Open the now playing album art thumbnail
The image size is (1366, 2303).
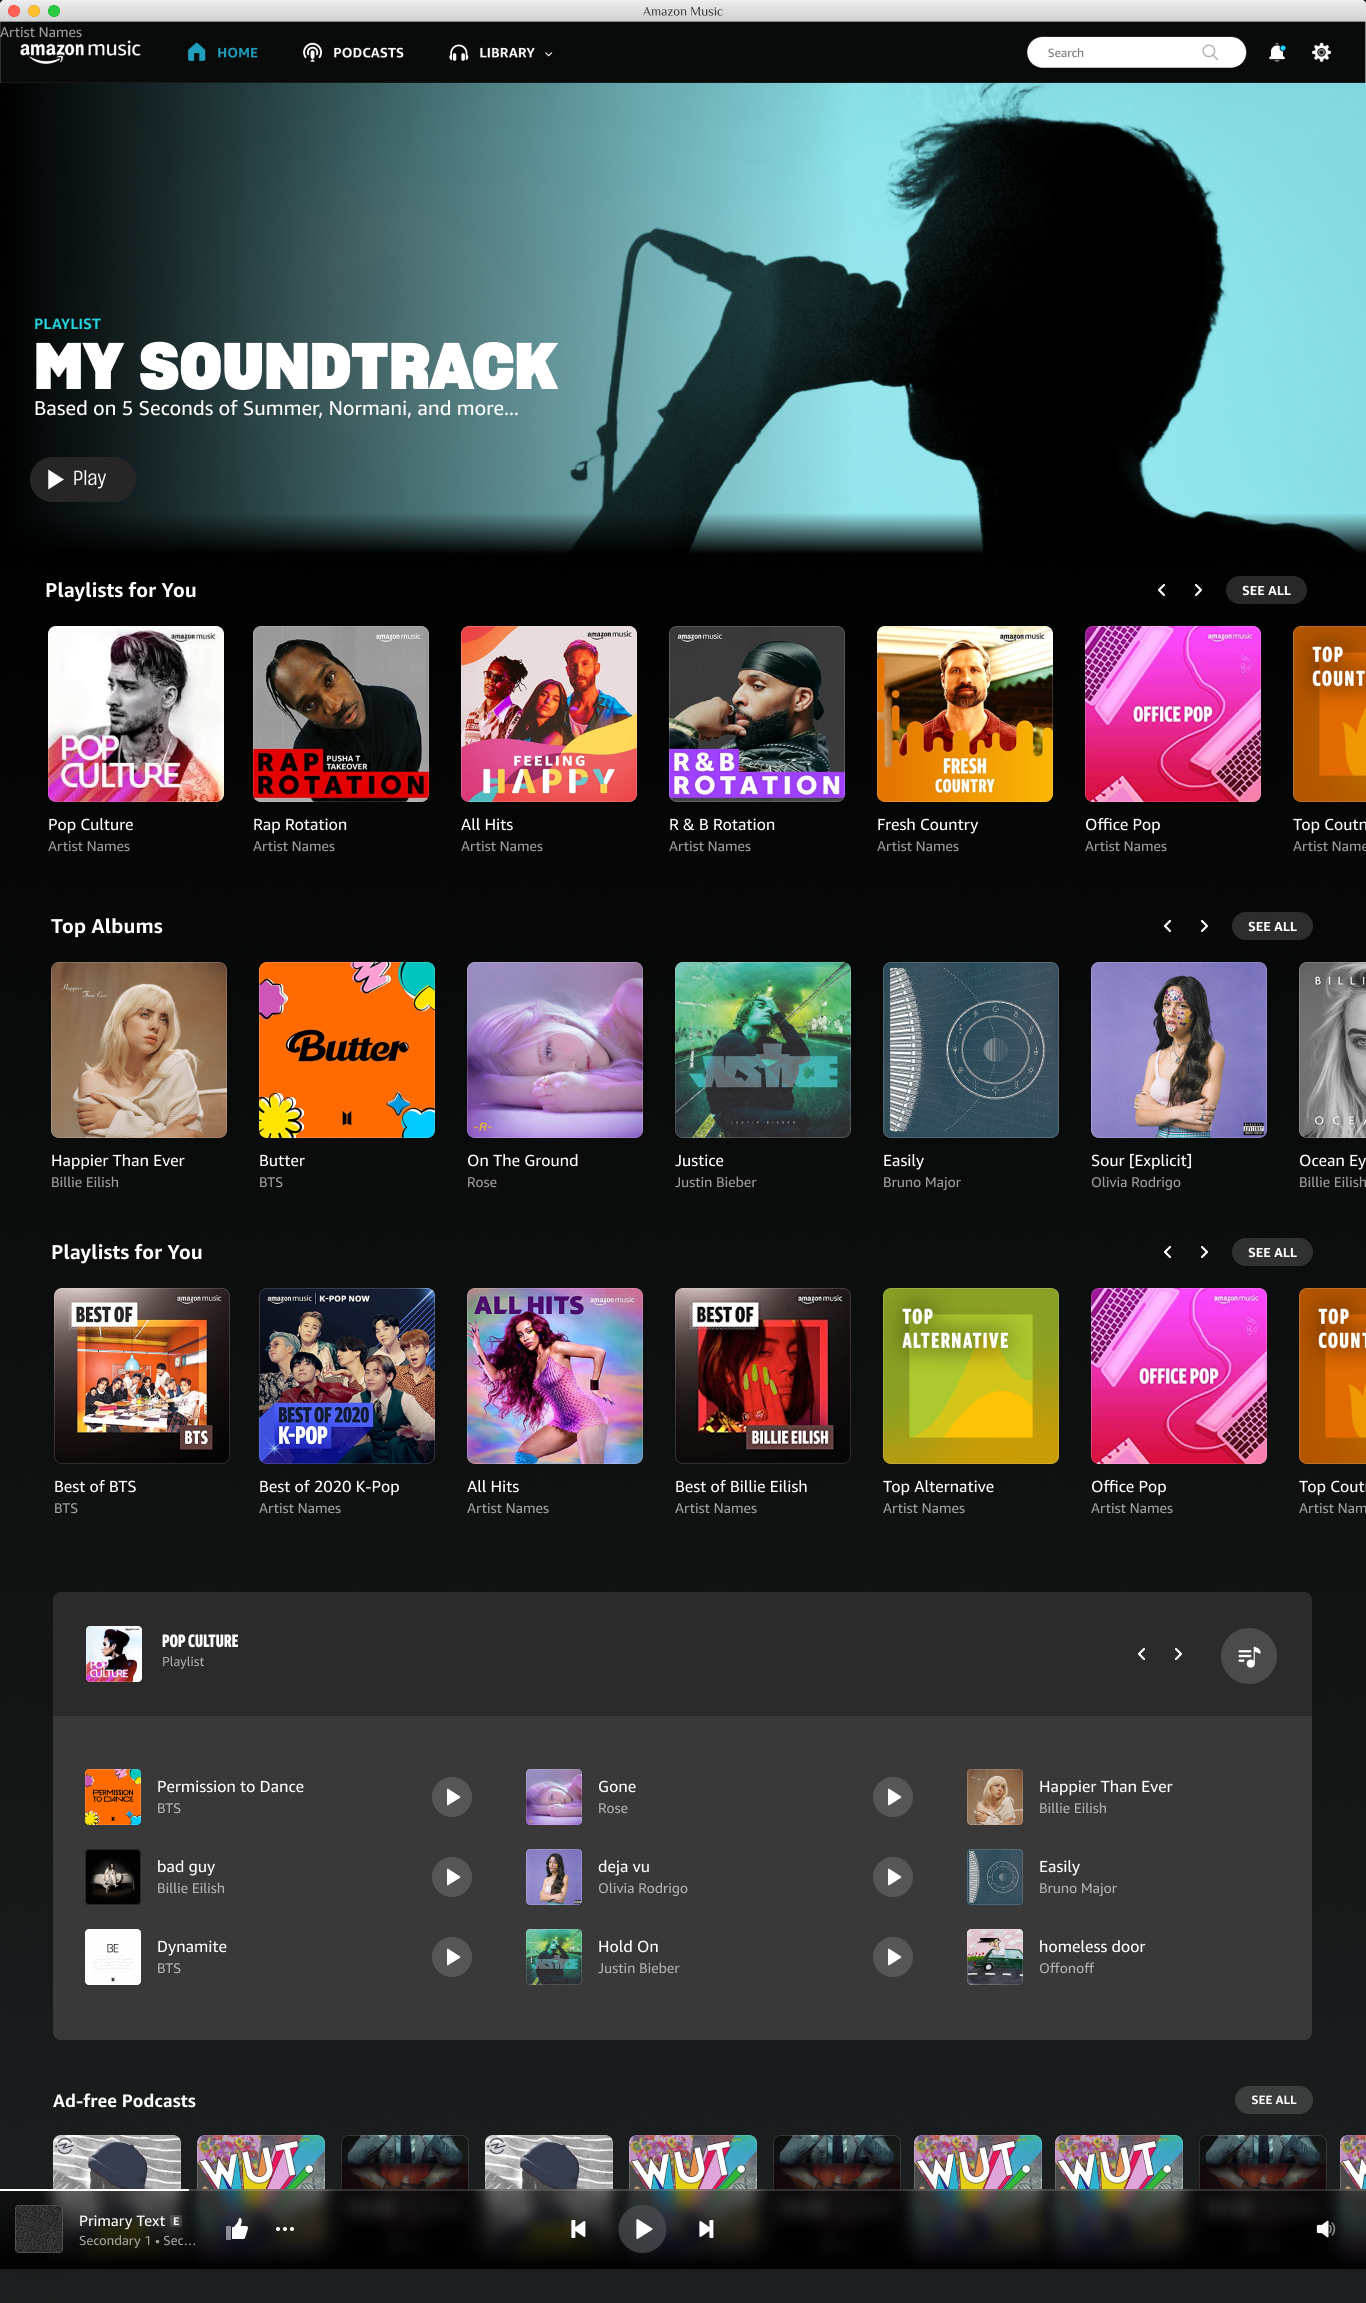coord(39,2229)
